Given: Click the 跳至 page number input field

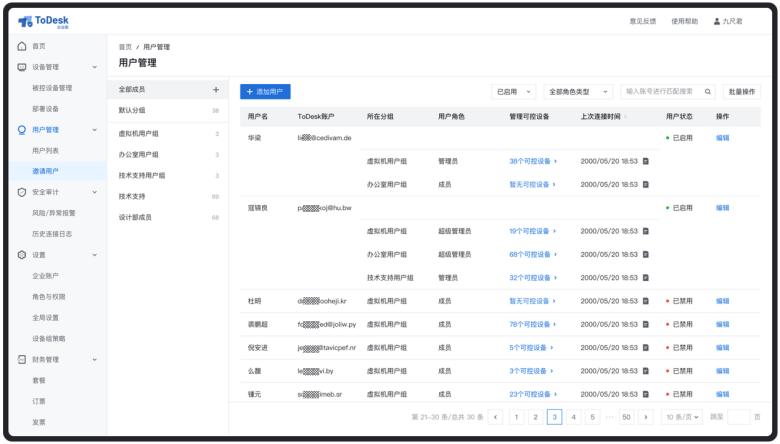Looking at the screenshot, I should pyautogui.click(x=738, y=417).
